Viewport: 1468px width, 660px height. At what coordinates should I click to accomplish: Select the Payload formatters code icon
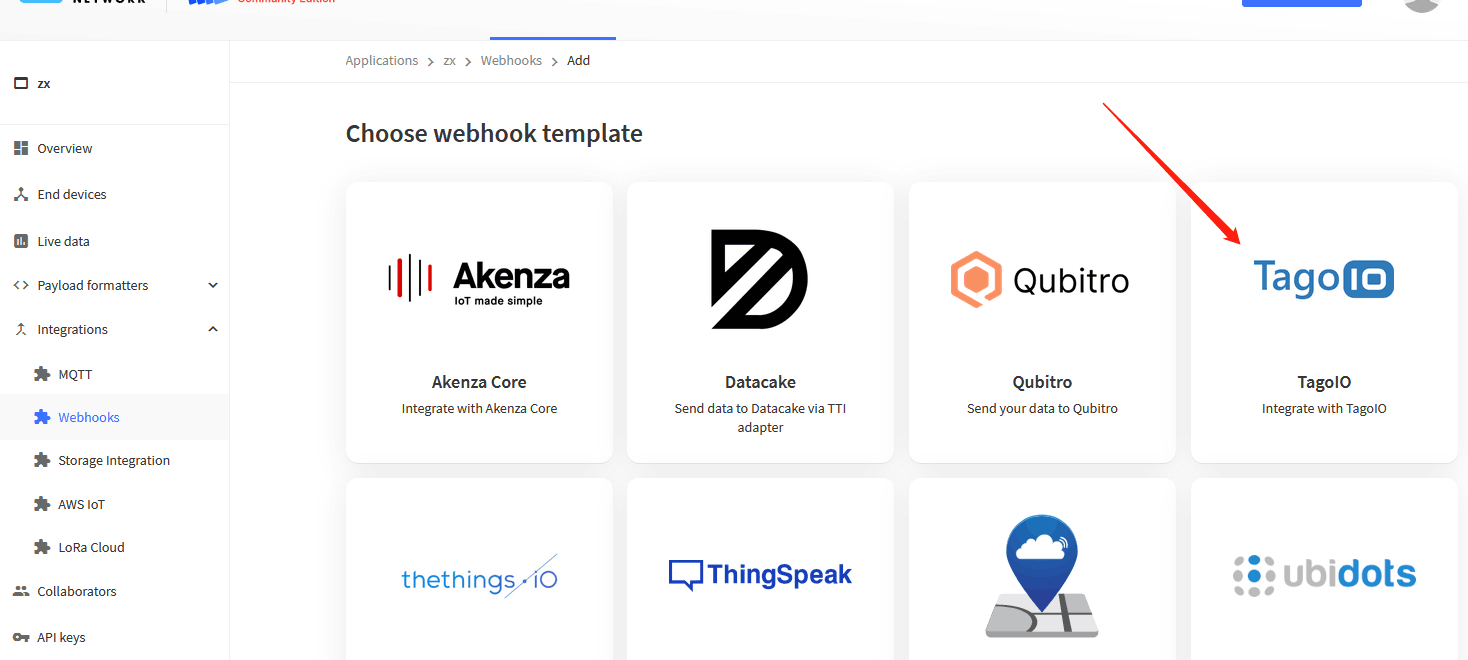[x=20, y=285]
